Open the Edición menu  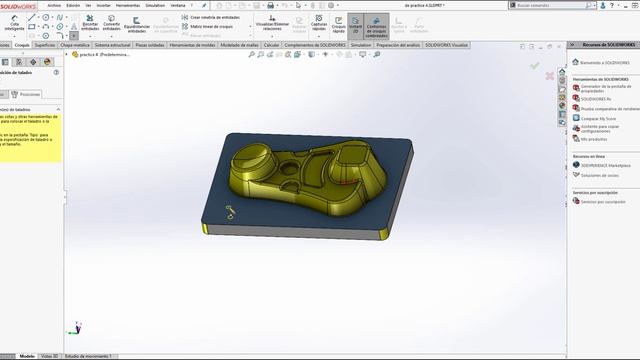tap(73, 5)
